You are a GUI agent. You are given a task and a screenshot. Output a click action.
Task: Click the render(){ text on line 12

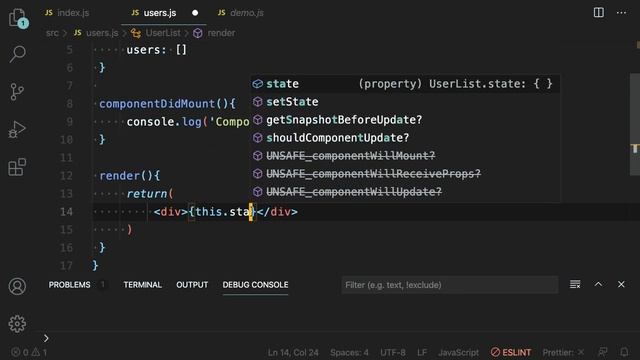[130, 176]
